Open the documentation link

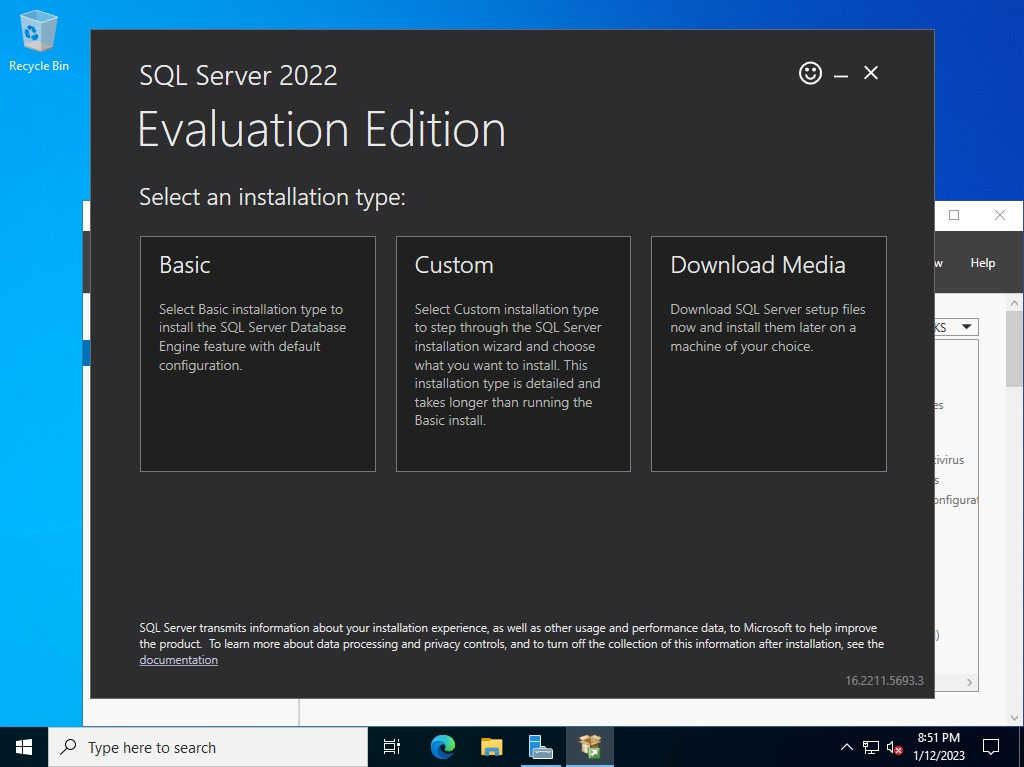click(178, 660)
